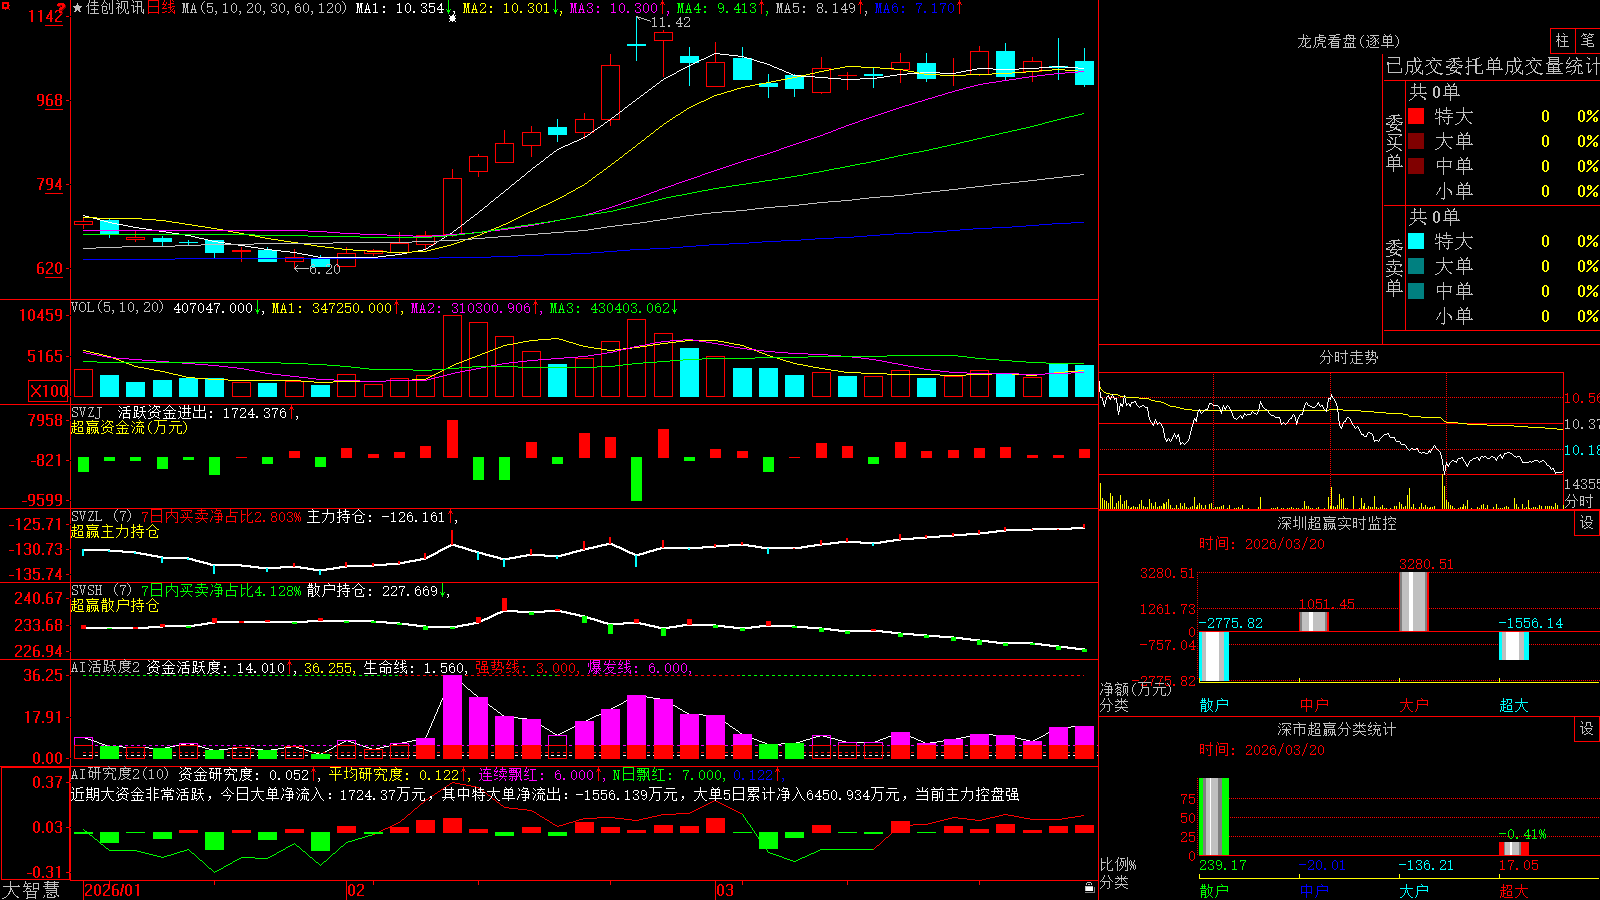
Task: Click the 散户持仓: 227.669 value
Action: click(373, 591)
